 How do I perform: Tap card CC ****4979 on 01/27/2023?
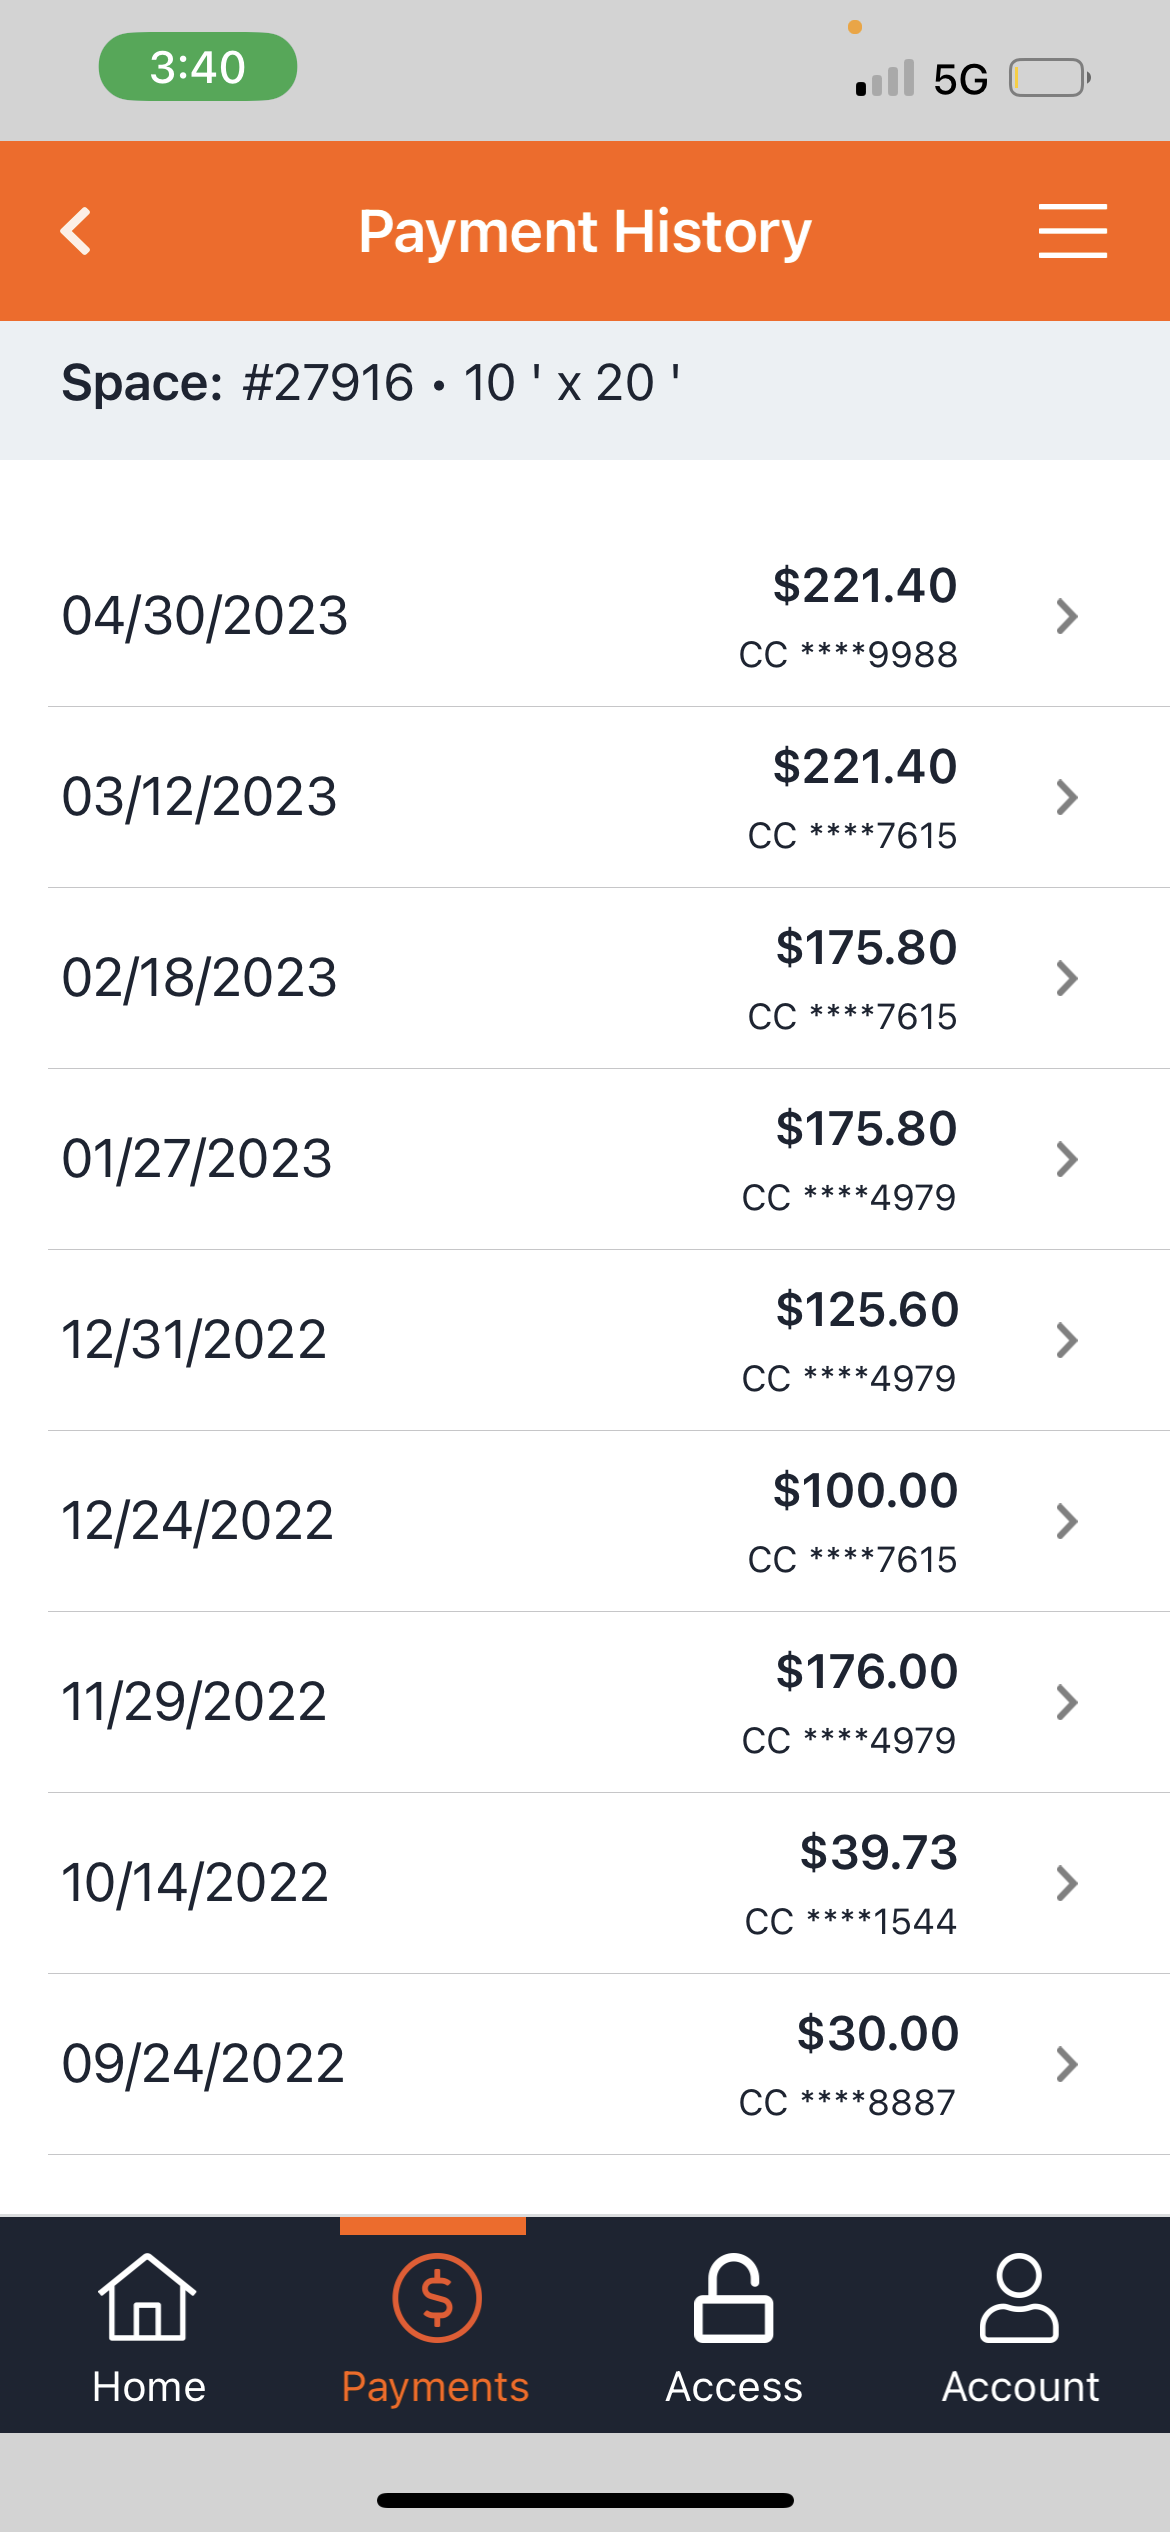pyautogui.click(x=848, y=1197)
